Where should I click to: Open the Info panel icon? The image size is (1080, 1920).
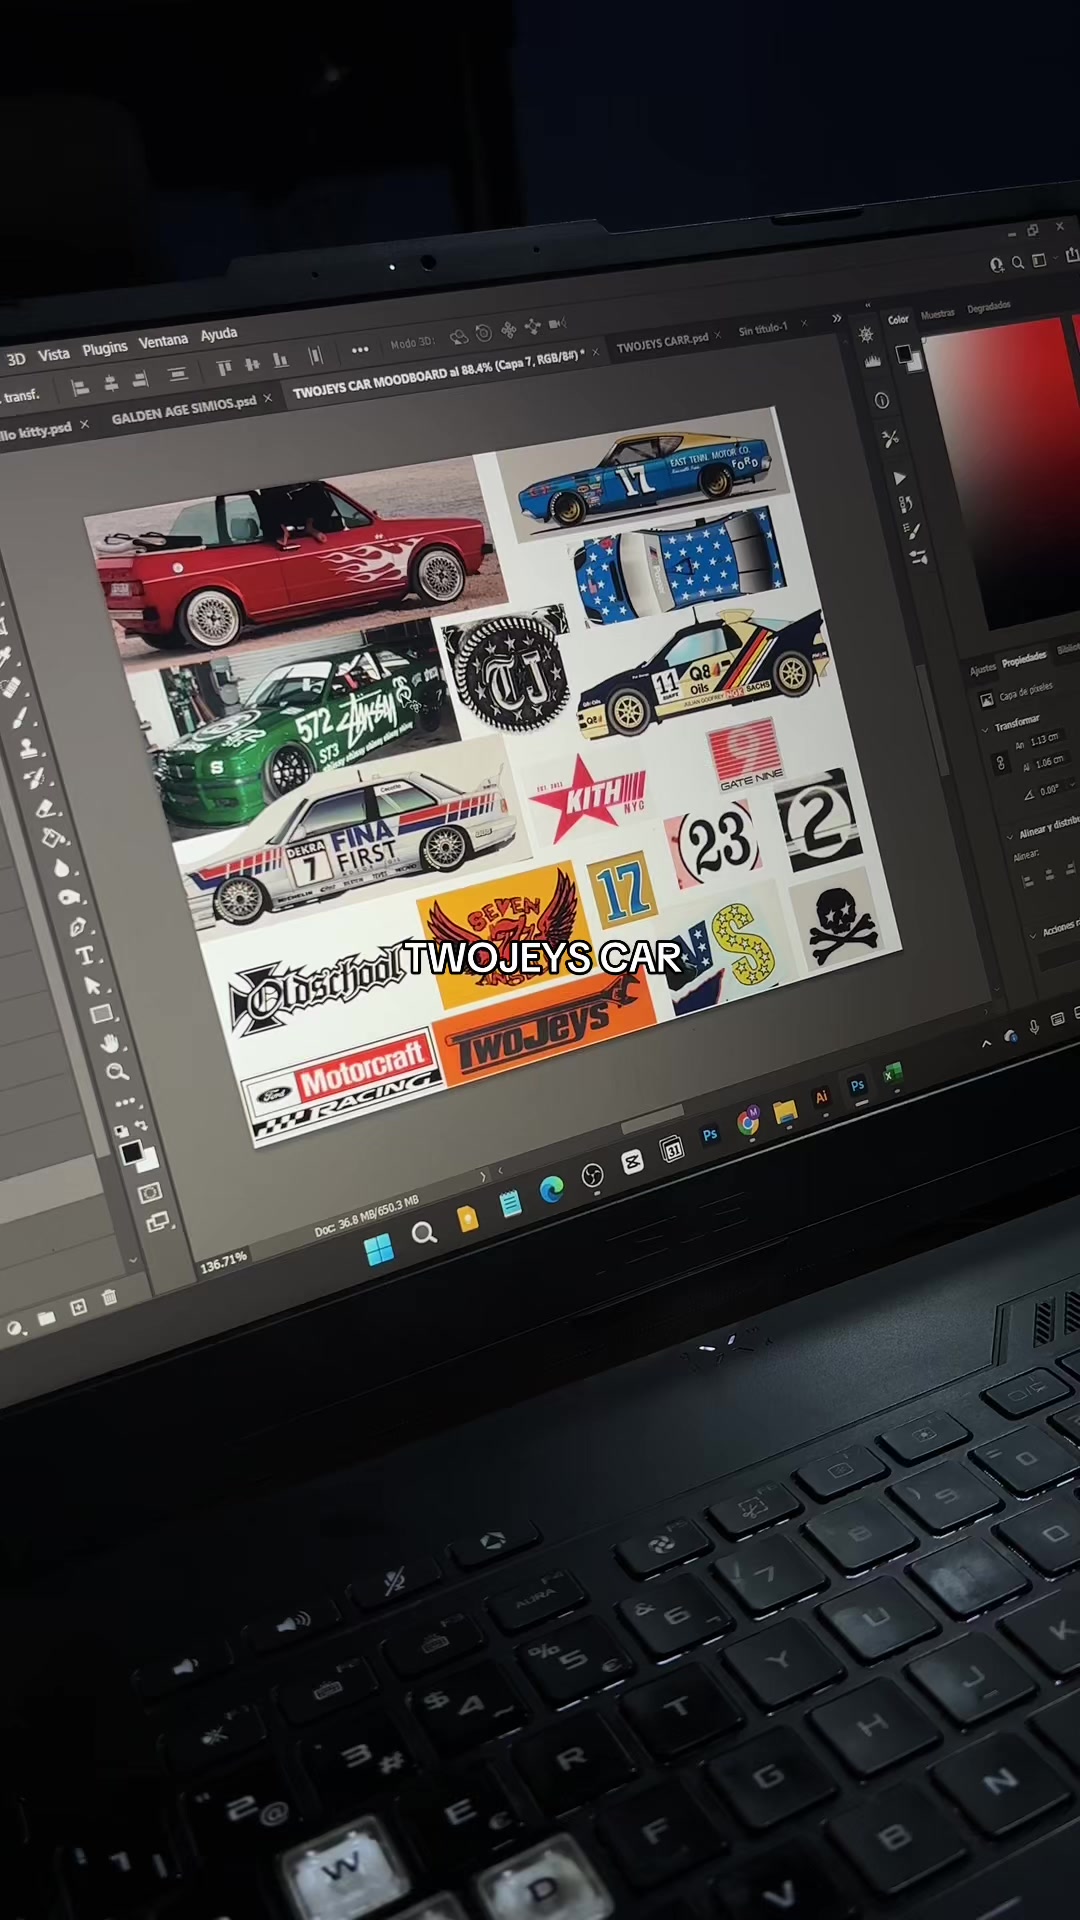(882, 400)
